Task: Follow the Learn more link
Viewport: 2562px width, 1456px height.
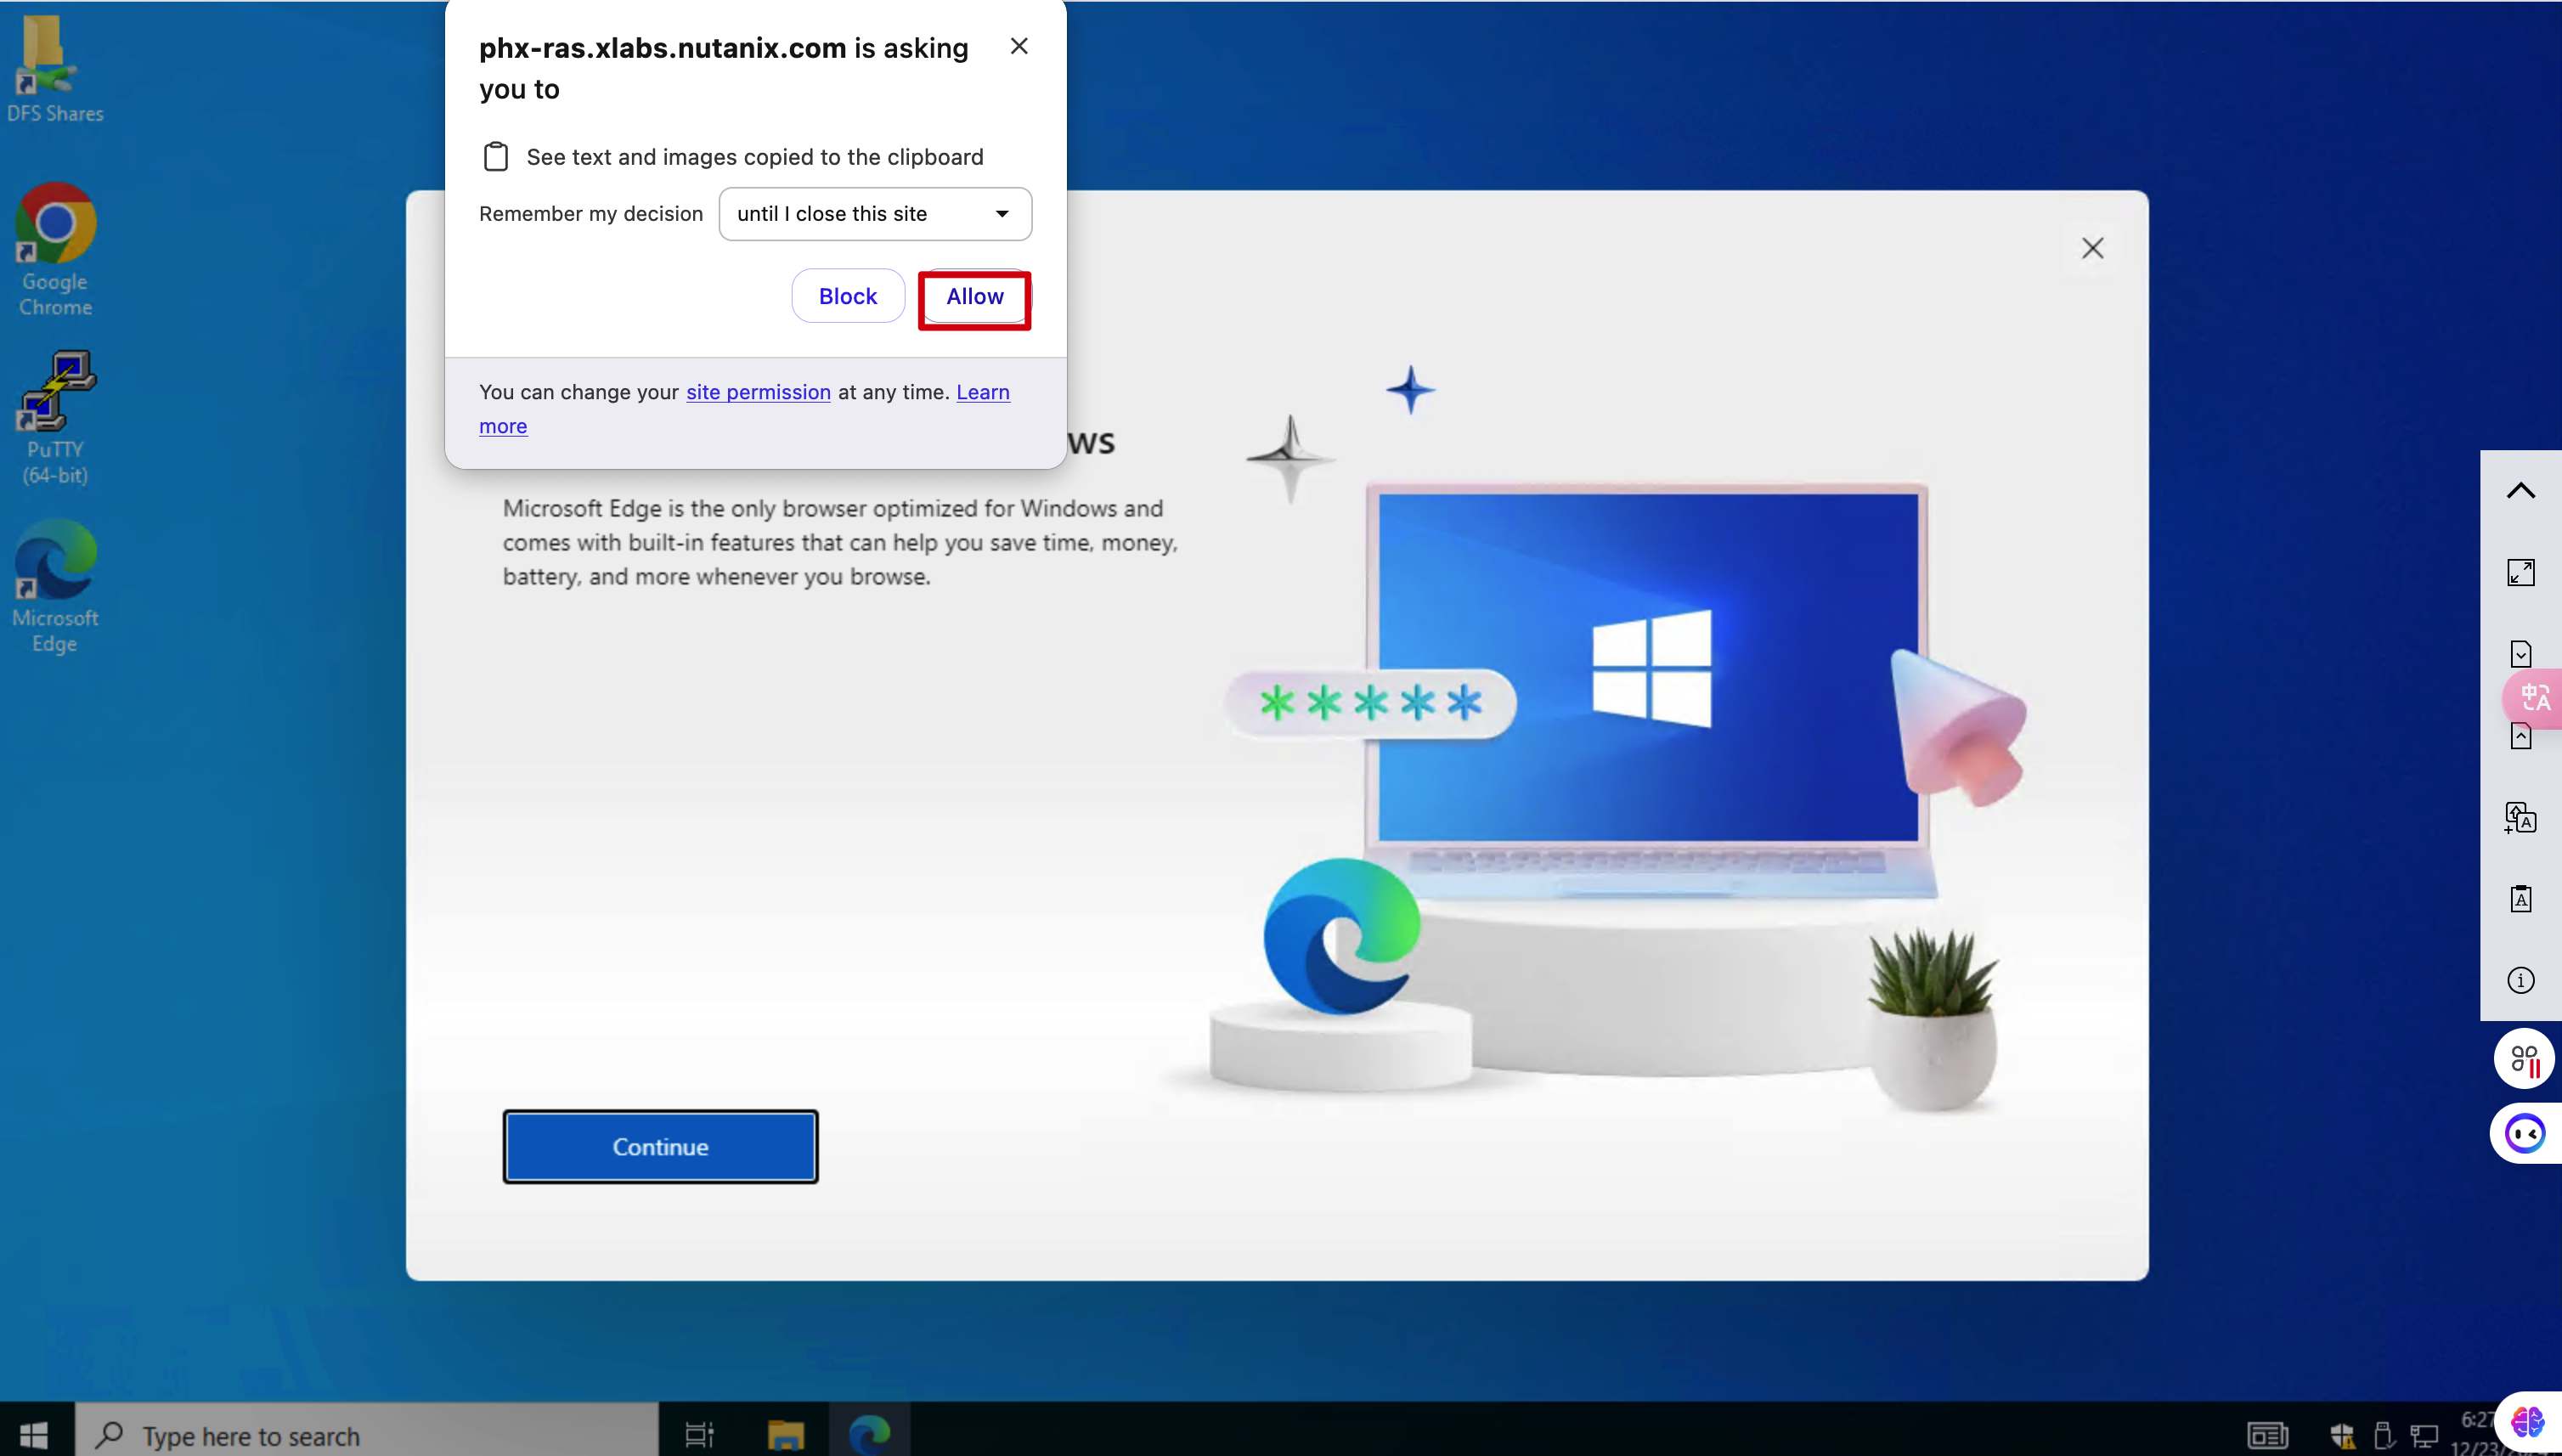Action: (x=744, y=409)
